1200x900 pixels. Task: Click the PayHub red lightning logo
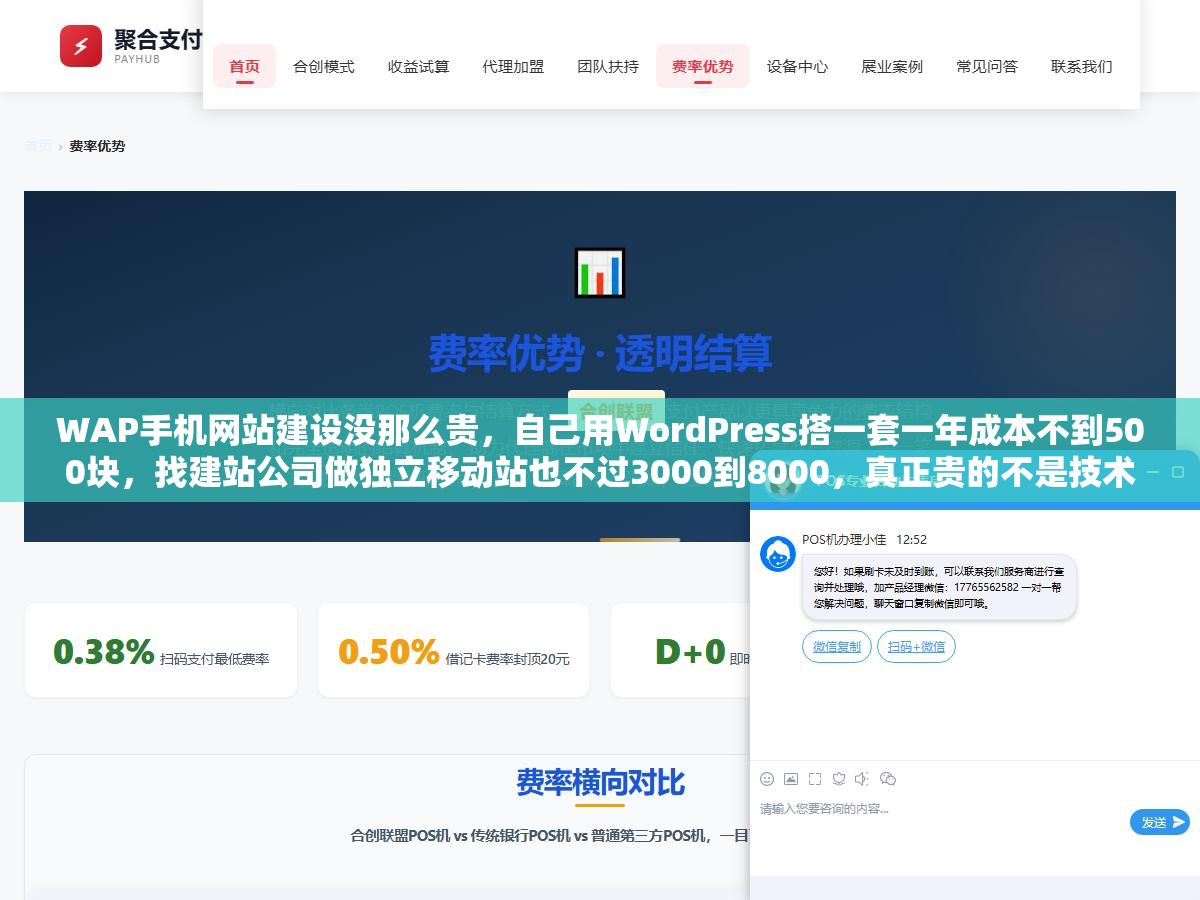point(81,46)
